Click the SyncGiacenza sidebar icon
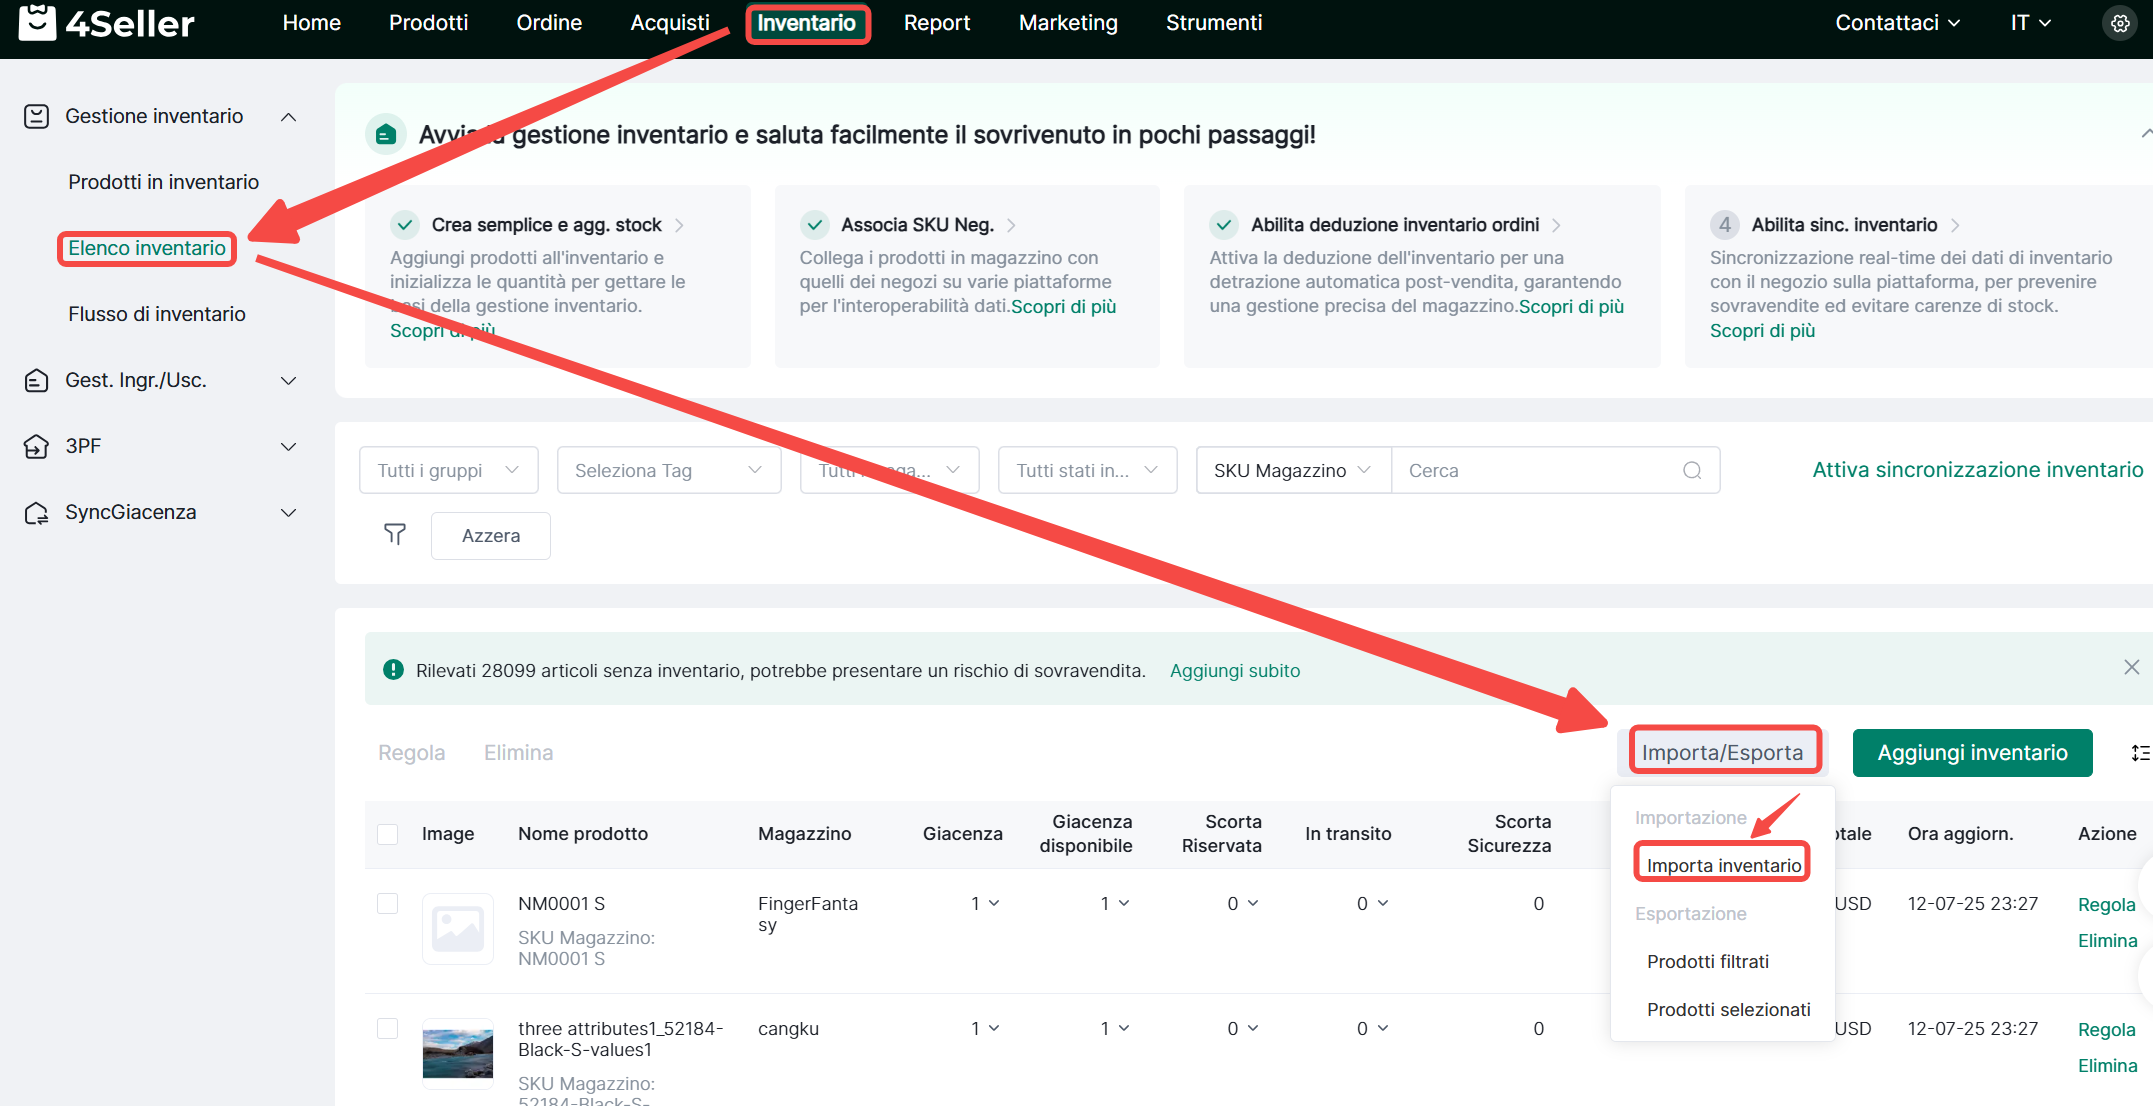Viewport: 2153px width, 1106px height. pos(36,512)
